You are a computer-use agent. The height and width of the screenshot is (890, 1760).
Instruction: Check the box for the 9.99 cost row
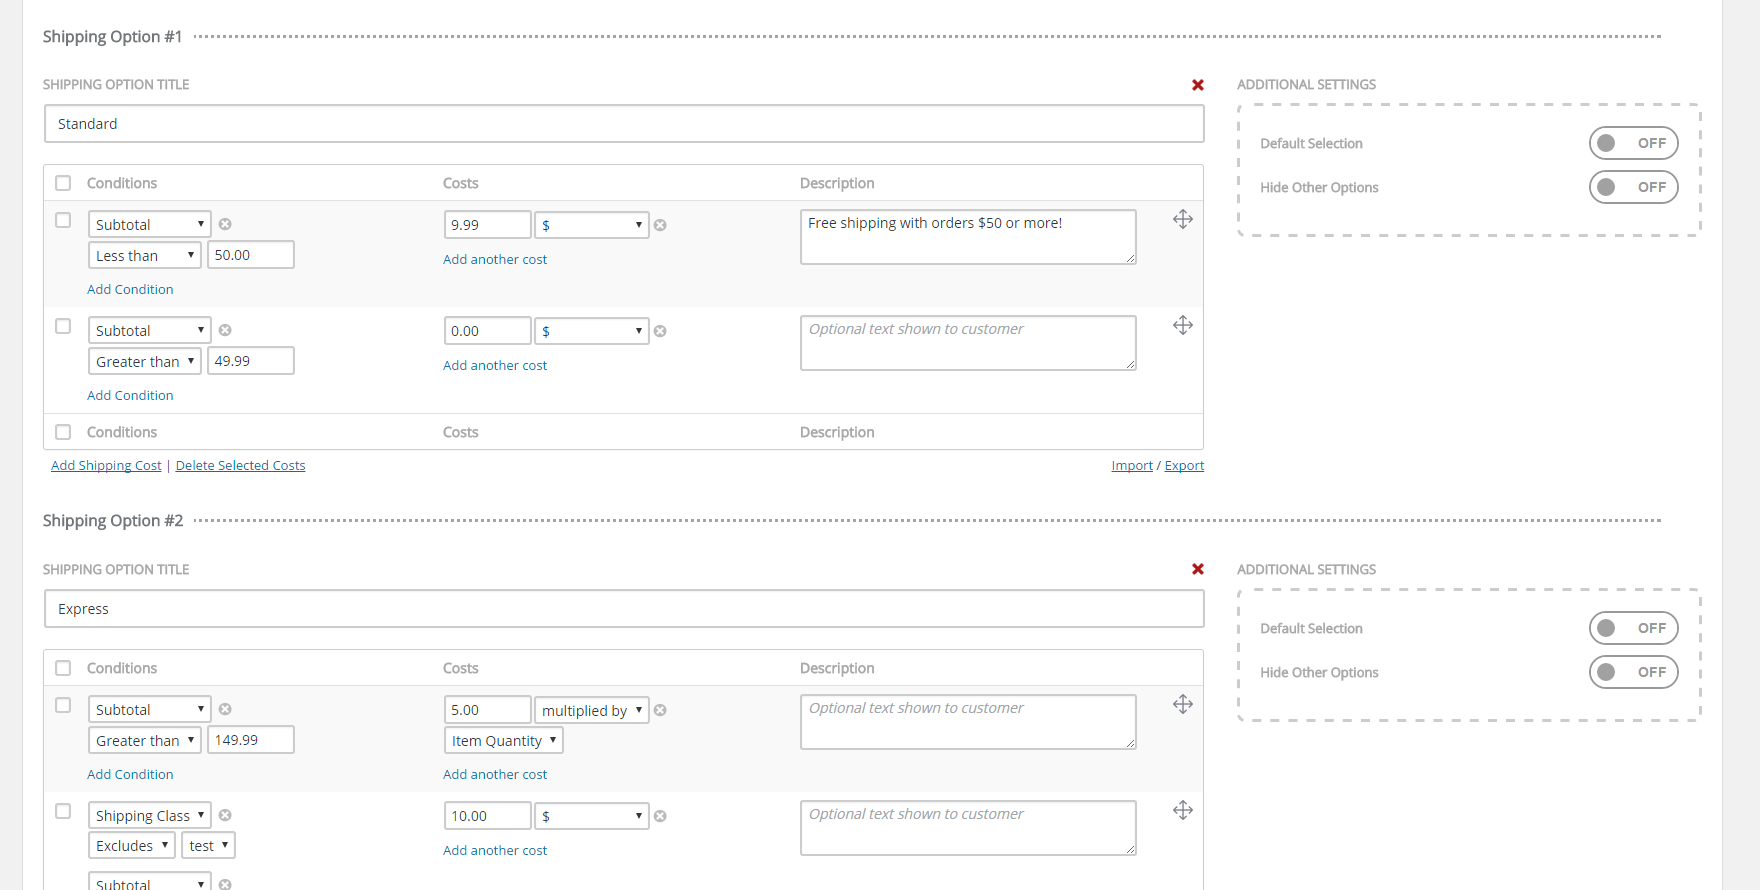[63, 220]
